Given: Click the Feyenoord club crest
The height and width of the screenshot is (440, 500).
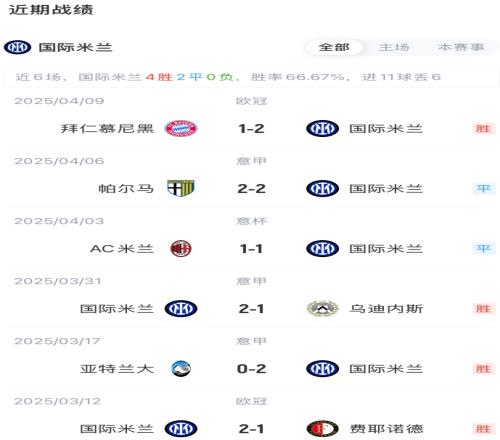Looking at the screenshot, I should click(322, 429).
